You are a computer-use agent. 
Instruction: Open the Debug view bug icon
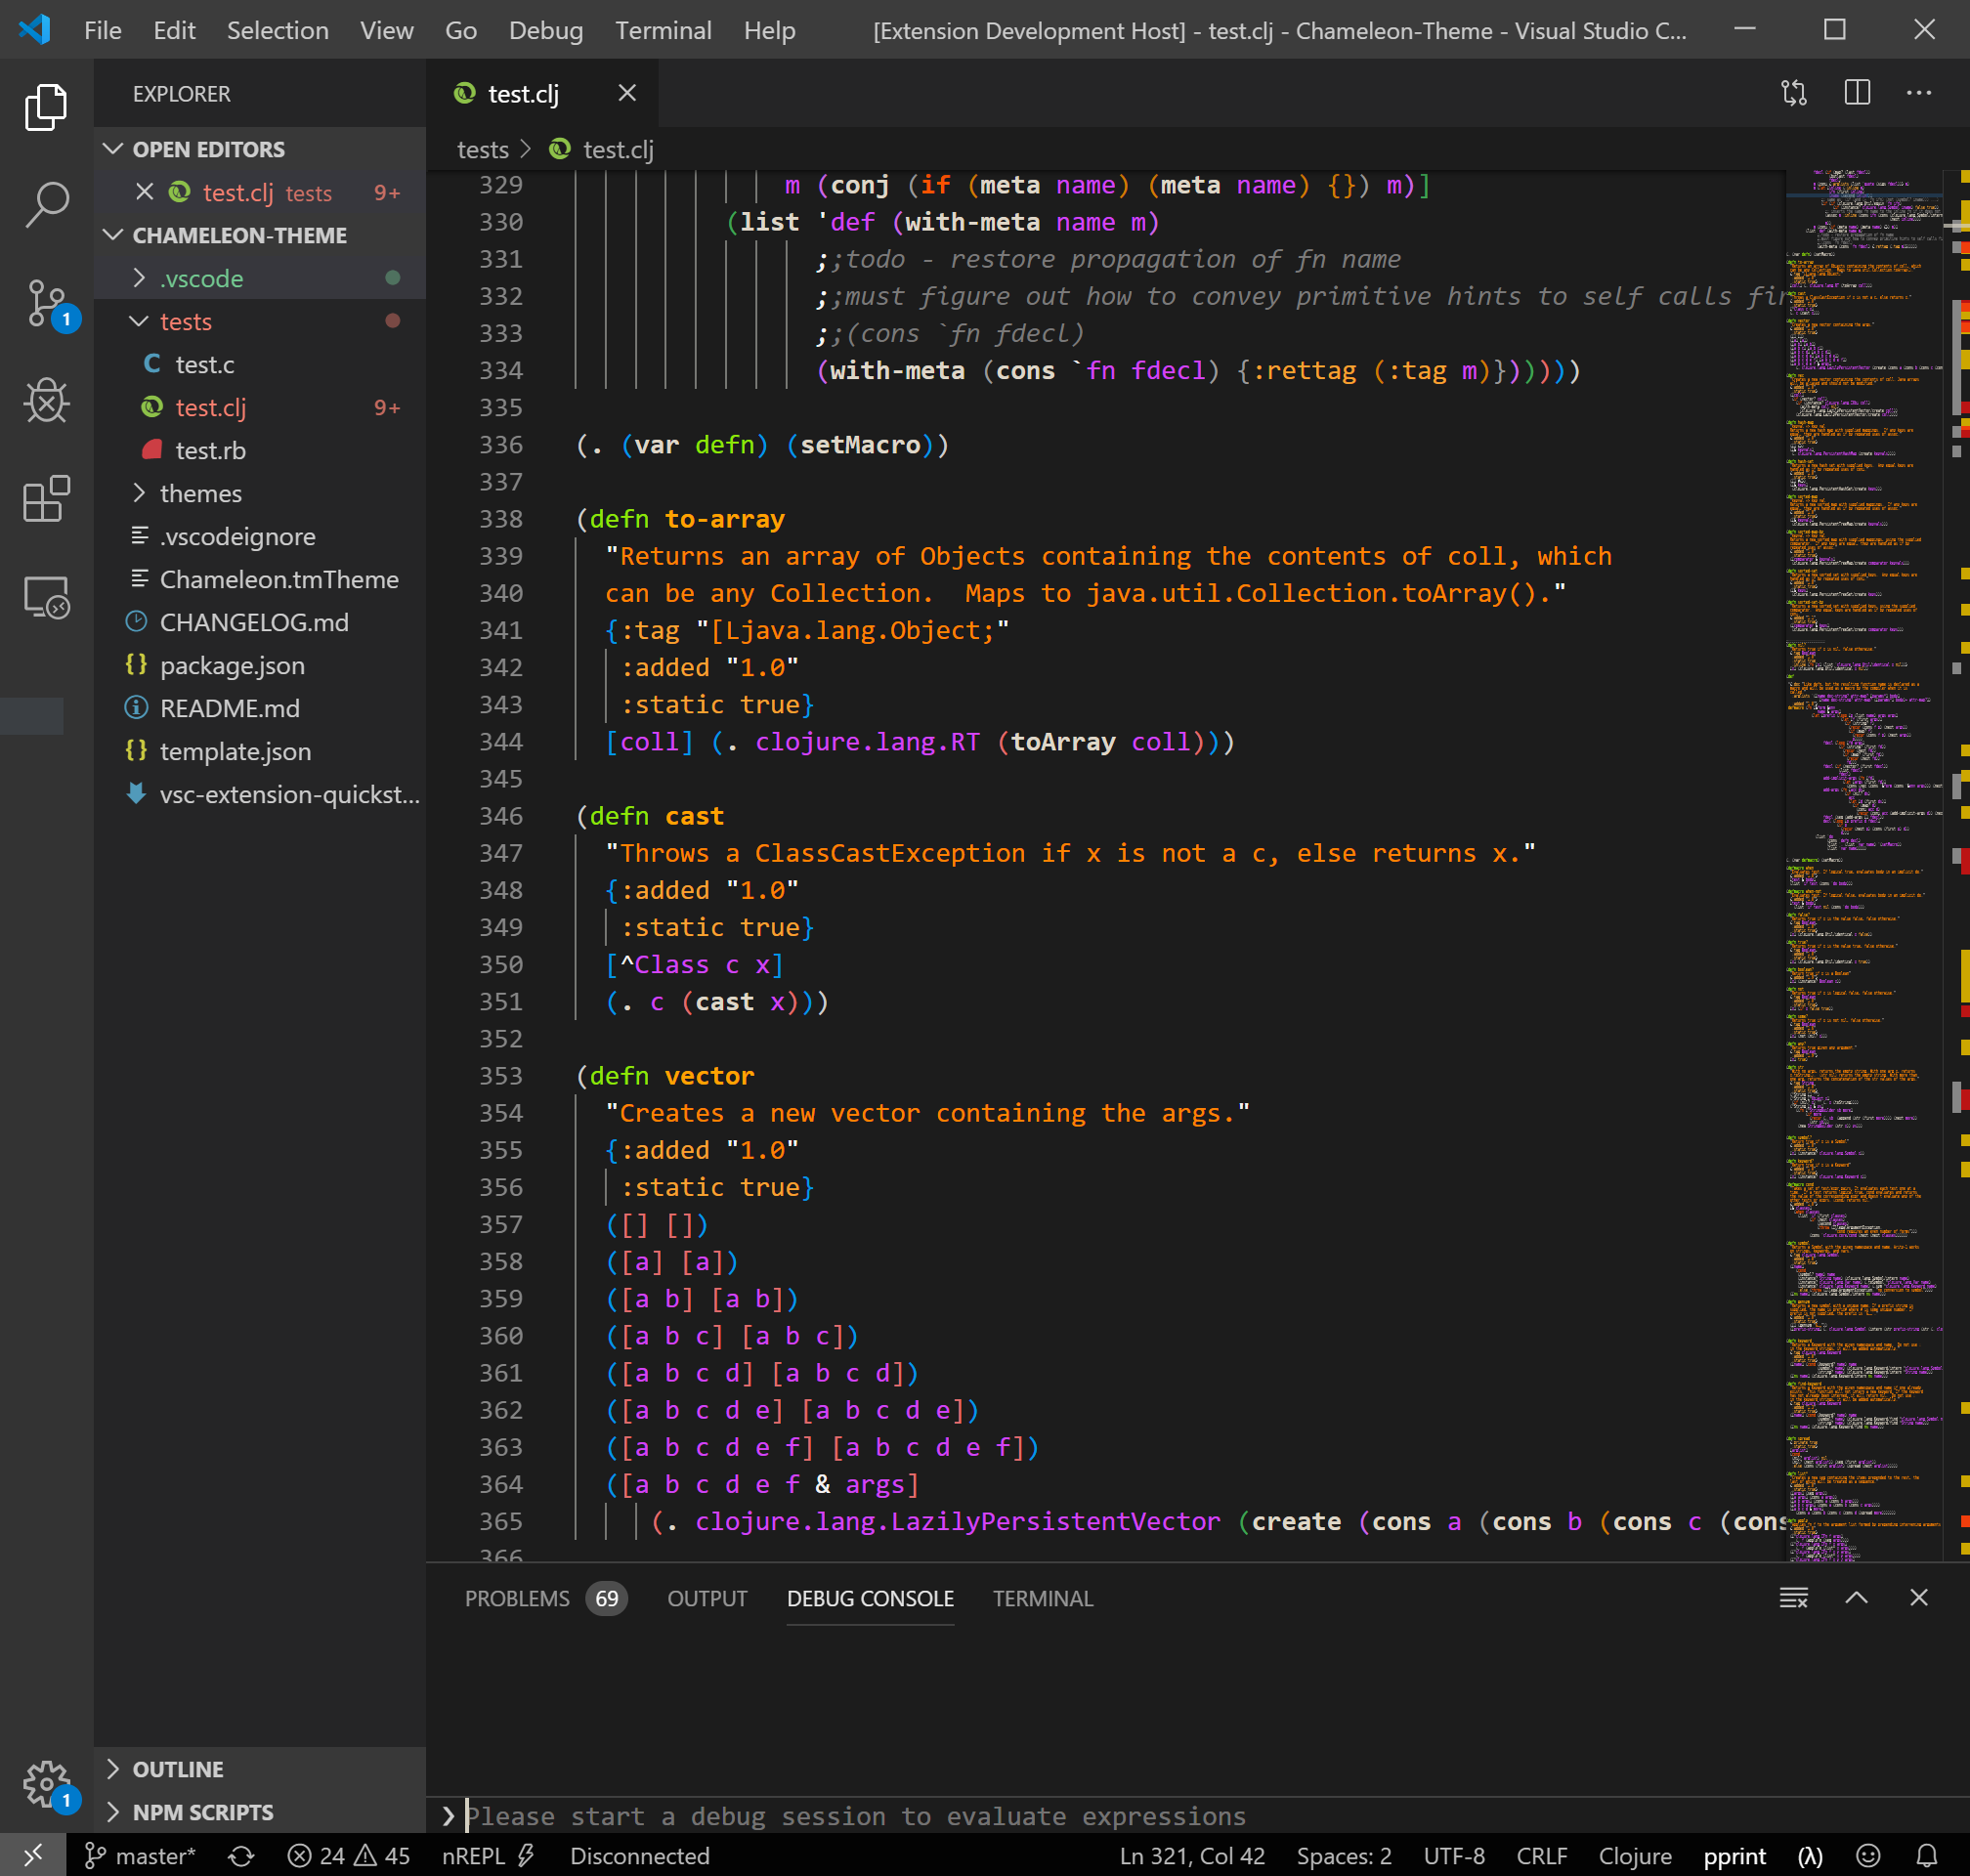click(x=46, y=401)
